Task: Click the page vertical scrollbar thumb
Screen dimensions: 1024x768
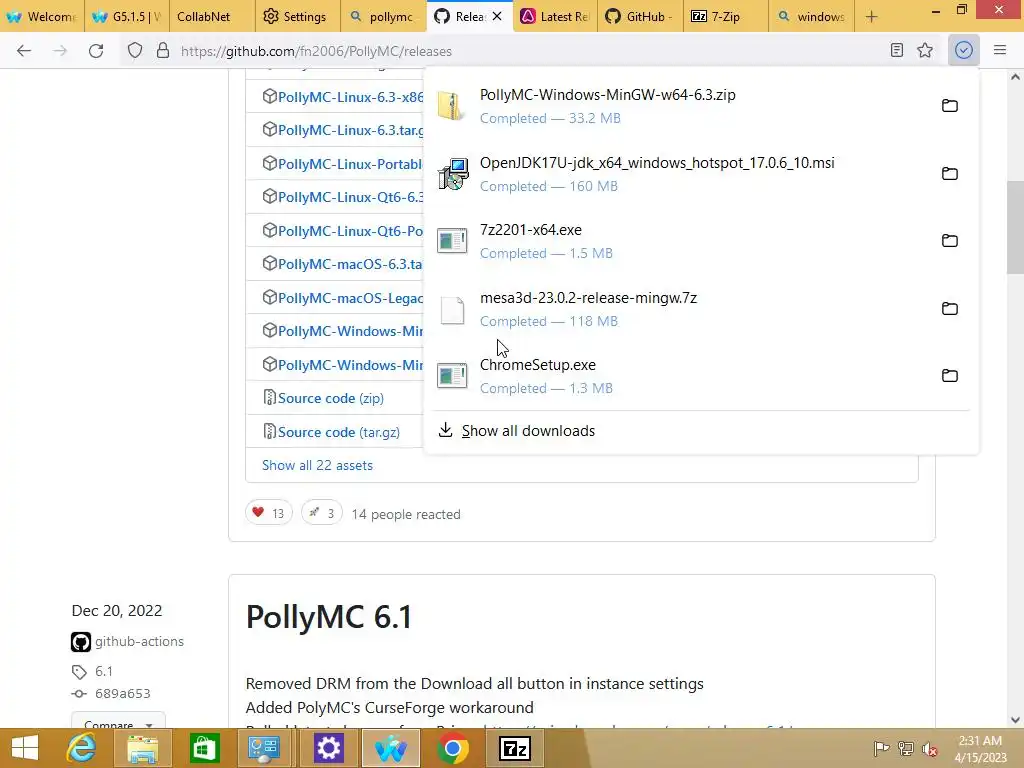Action: (1015, 227)
